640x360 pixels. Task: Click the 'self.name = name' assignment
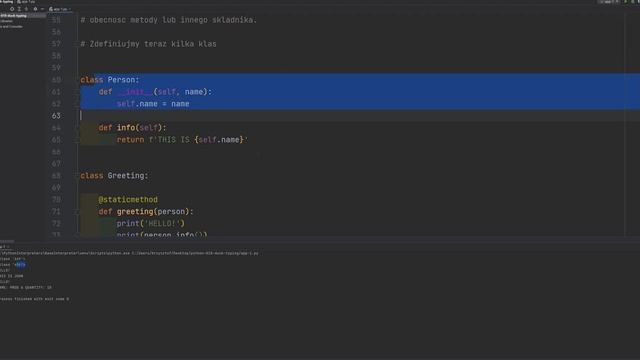click(x=153, y=104)
